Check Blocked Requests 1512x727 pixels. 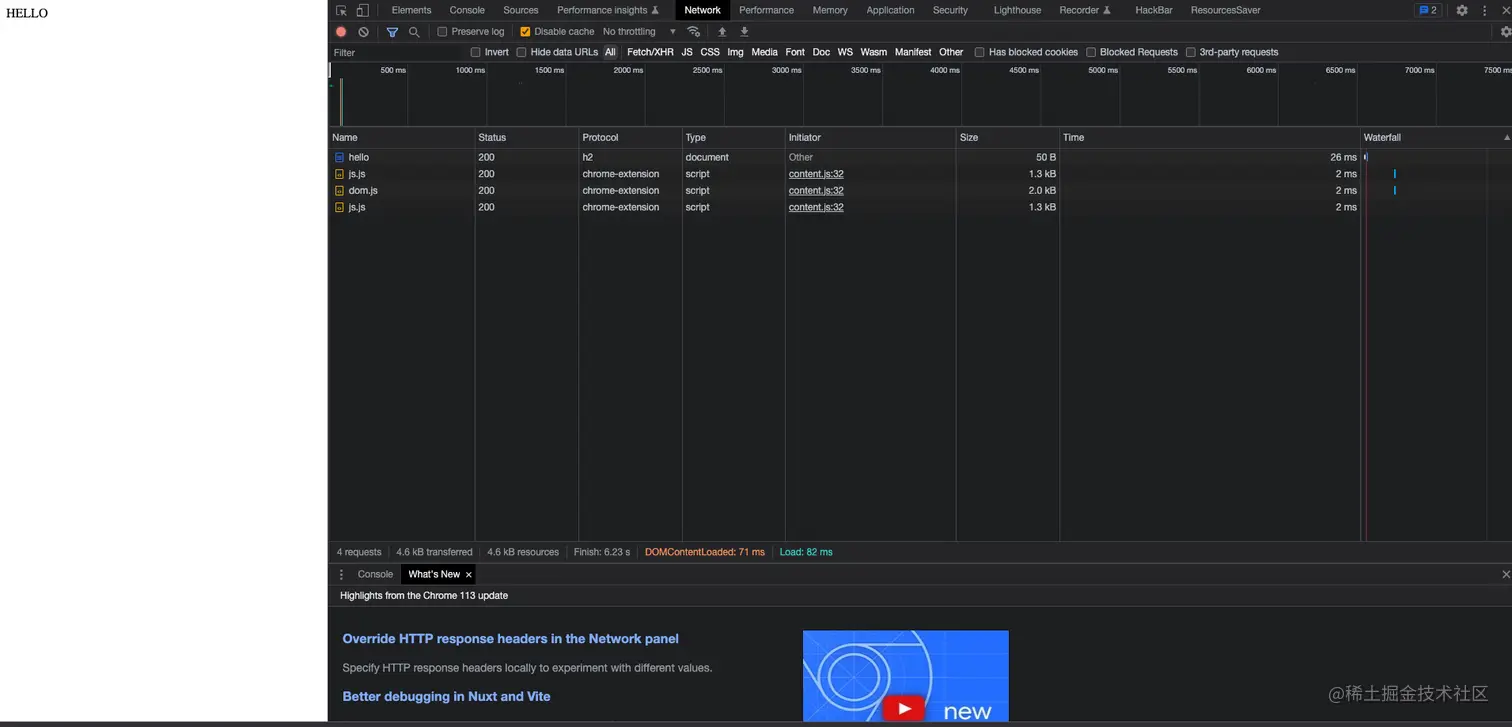[1091, 52]
